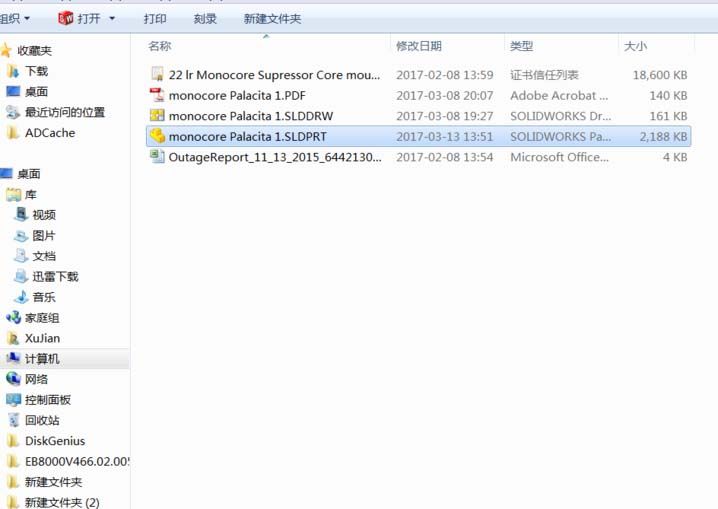Viewport: 718px width, 509px height.
Task: Click the XuJian user folder icon
Action: (13, 338)
